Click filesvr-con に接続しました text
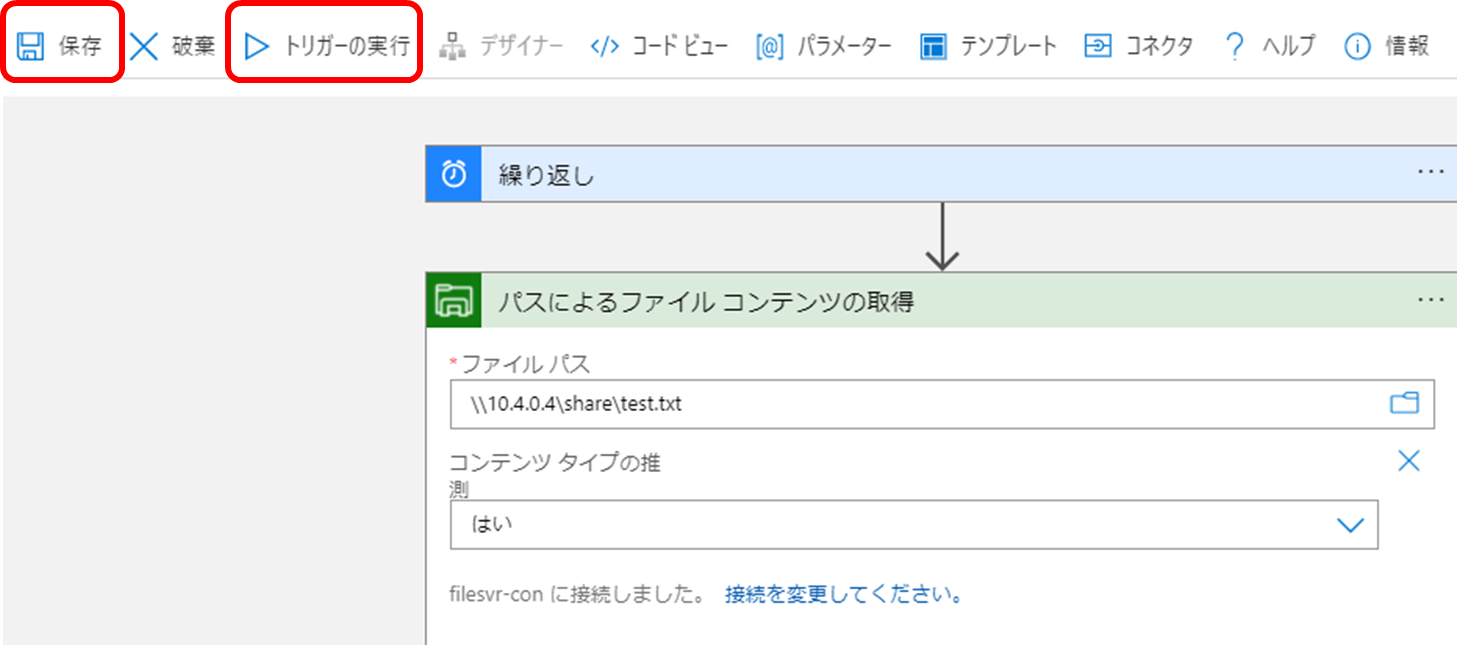1457x645 pixels. pyautogui.click(x=580, y=594)
